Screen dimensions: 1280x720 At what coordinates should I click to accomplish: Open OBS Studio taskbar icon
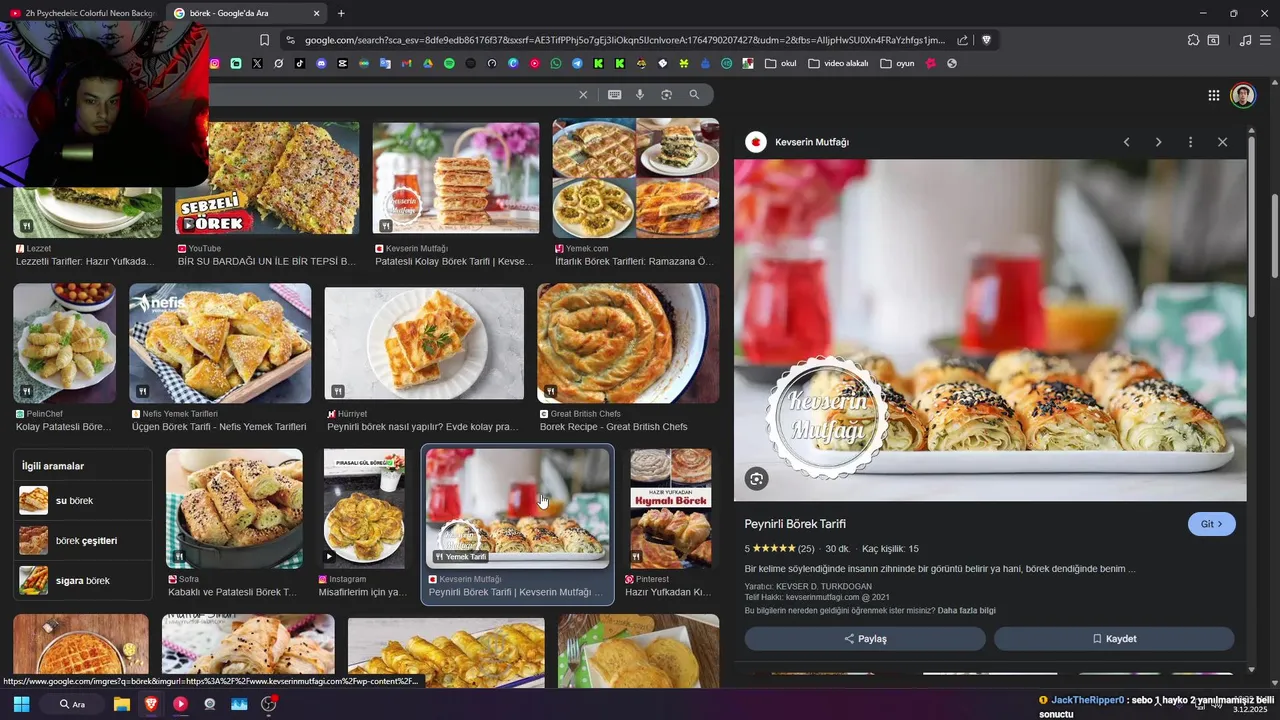tap(268, 704)
